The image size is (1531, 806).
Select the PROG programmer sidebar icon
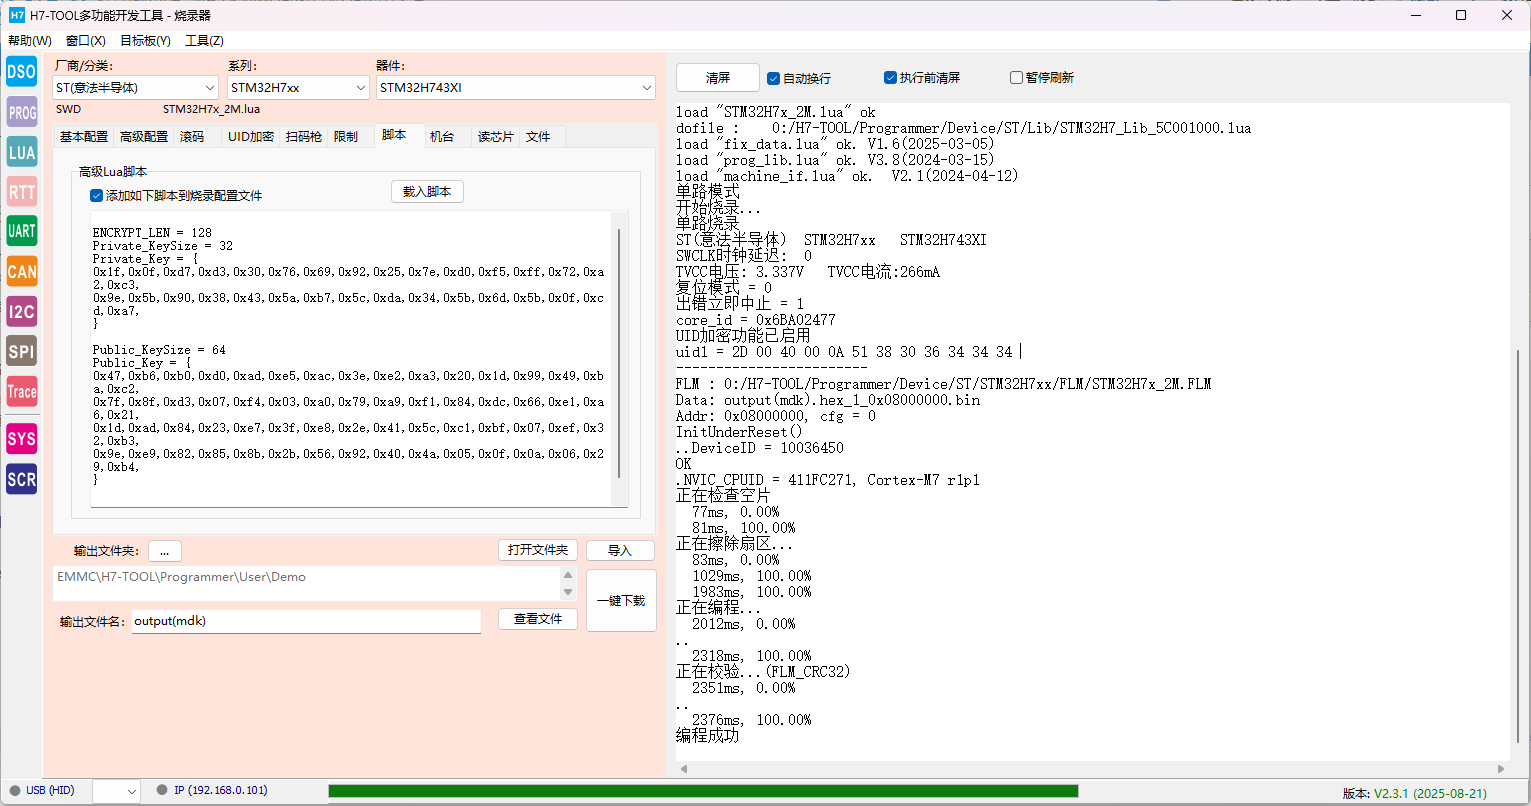21,112
